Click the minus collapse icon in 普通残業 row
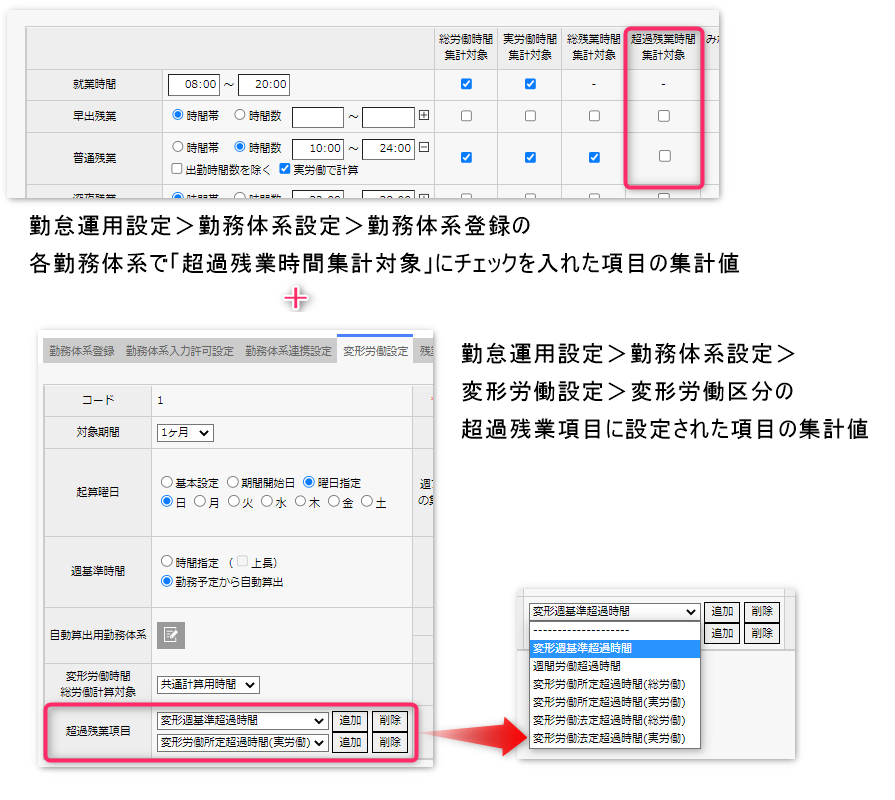The image size is (895, 800). pyautogui.click(x=424, y=148)
